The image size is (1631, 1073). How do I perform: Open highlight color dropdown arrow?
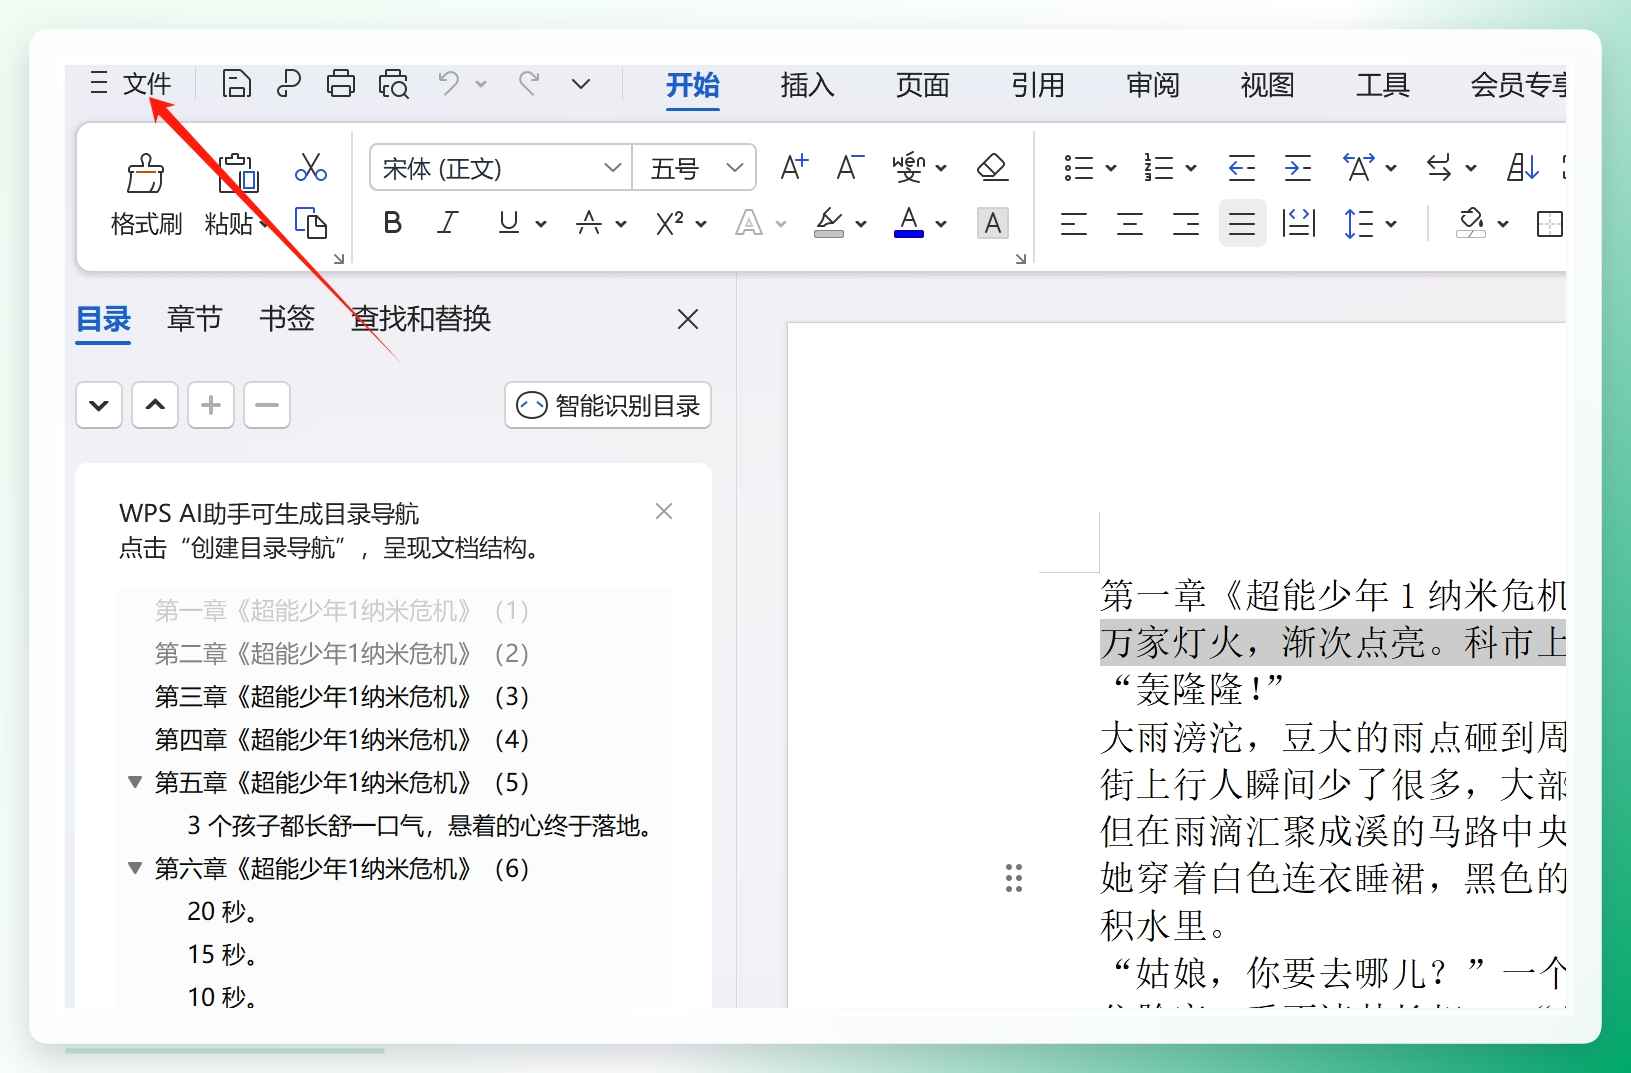tap(861, 224)
